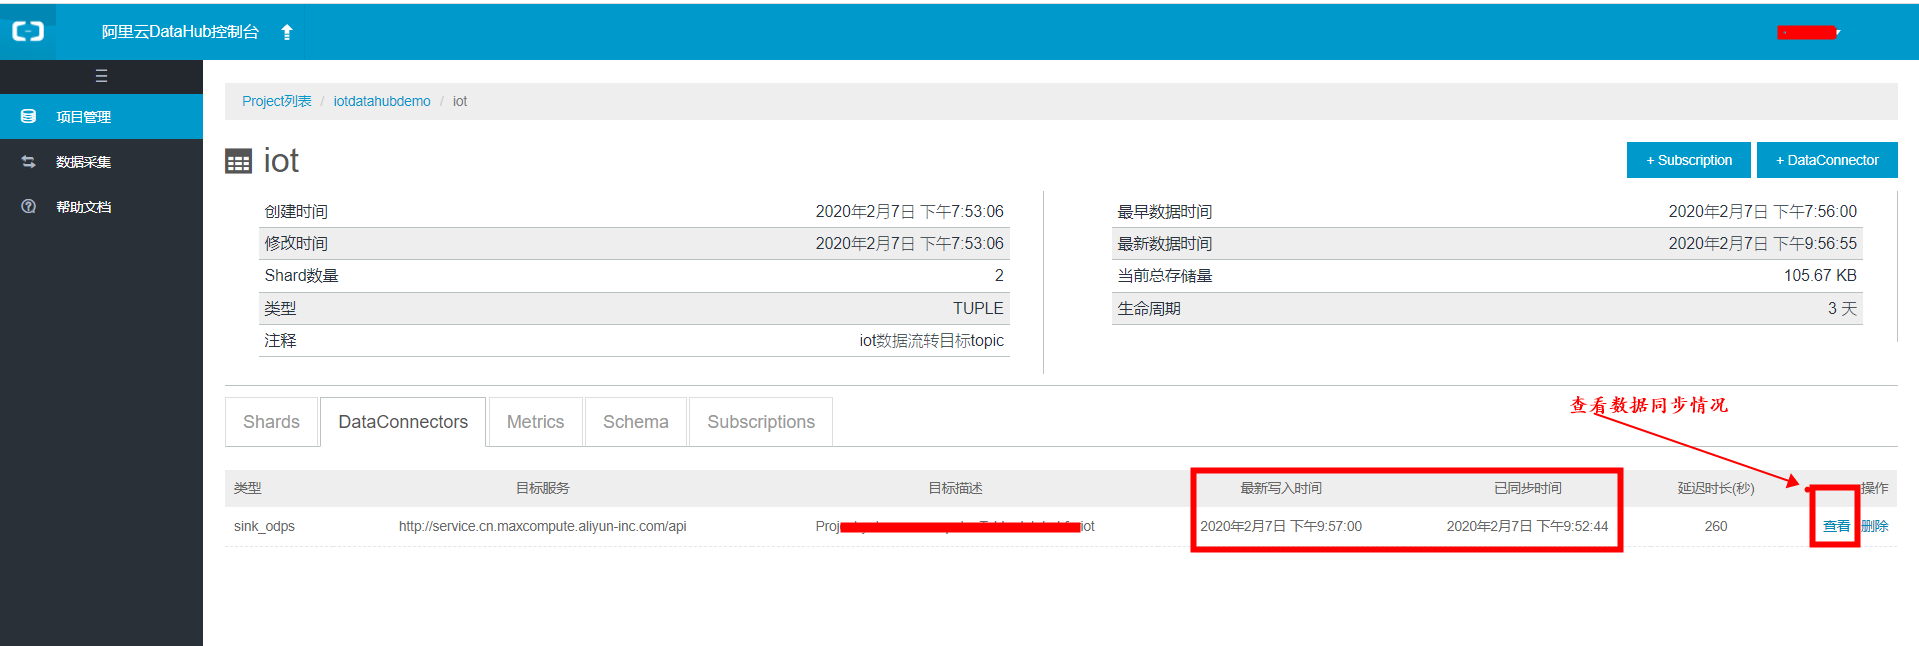Click the 生命周期 value 3 天
This screenshot has height=646, width=1919.
click(1842, 308)
